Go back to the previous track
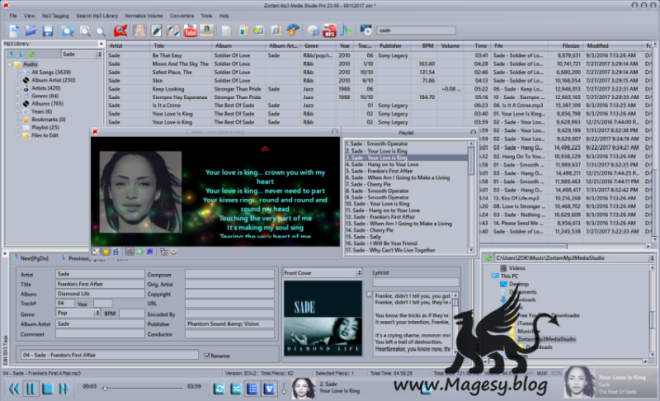Image resolution: width=660 pixels, height=401 pixels. [14, 389]
